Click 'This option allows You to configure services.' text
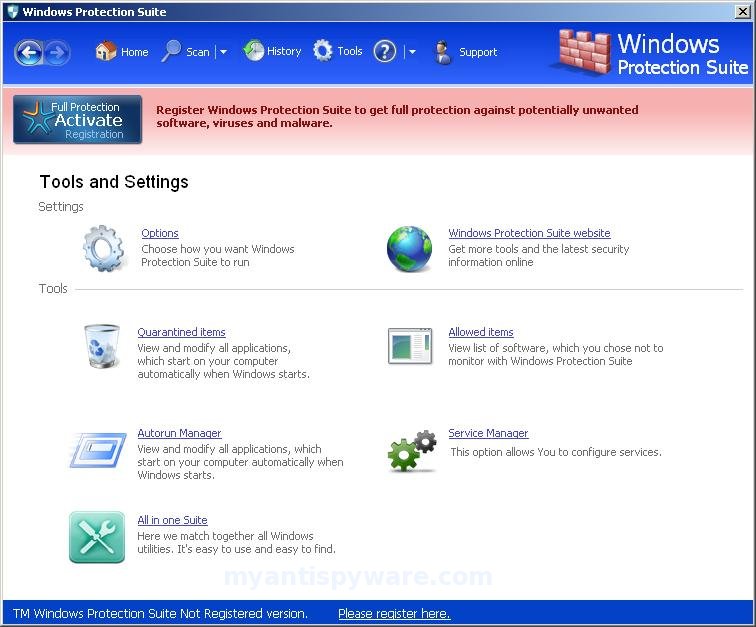 tap(556, 452)
